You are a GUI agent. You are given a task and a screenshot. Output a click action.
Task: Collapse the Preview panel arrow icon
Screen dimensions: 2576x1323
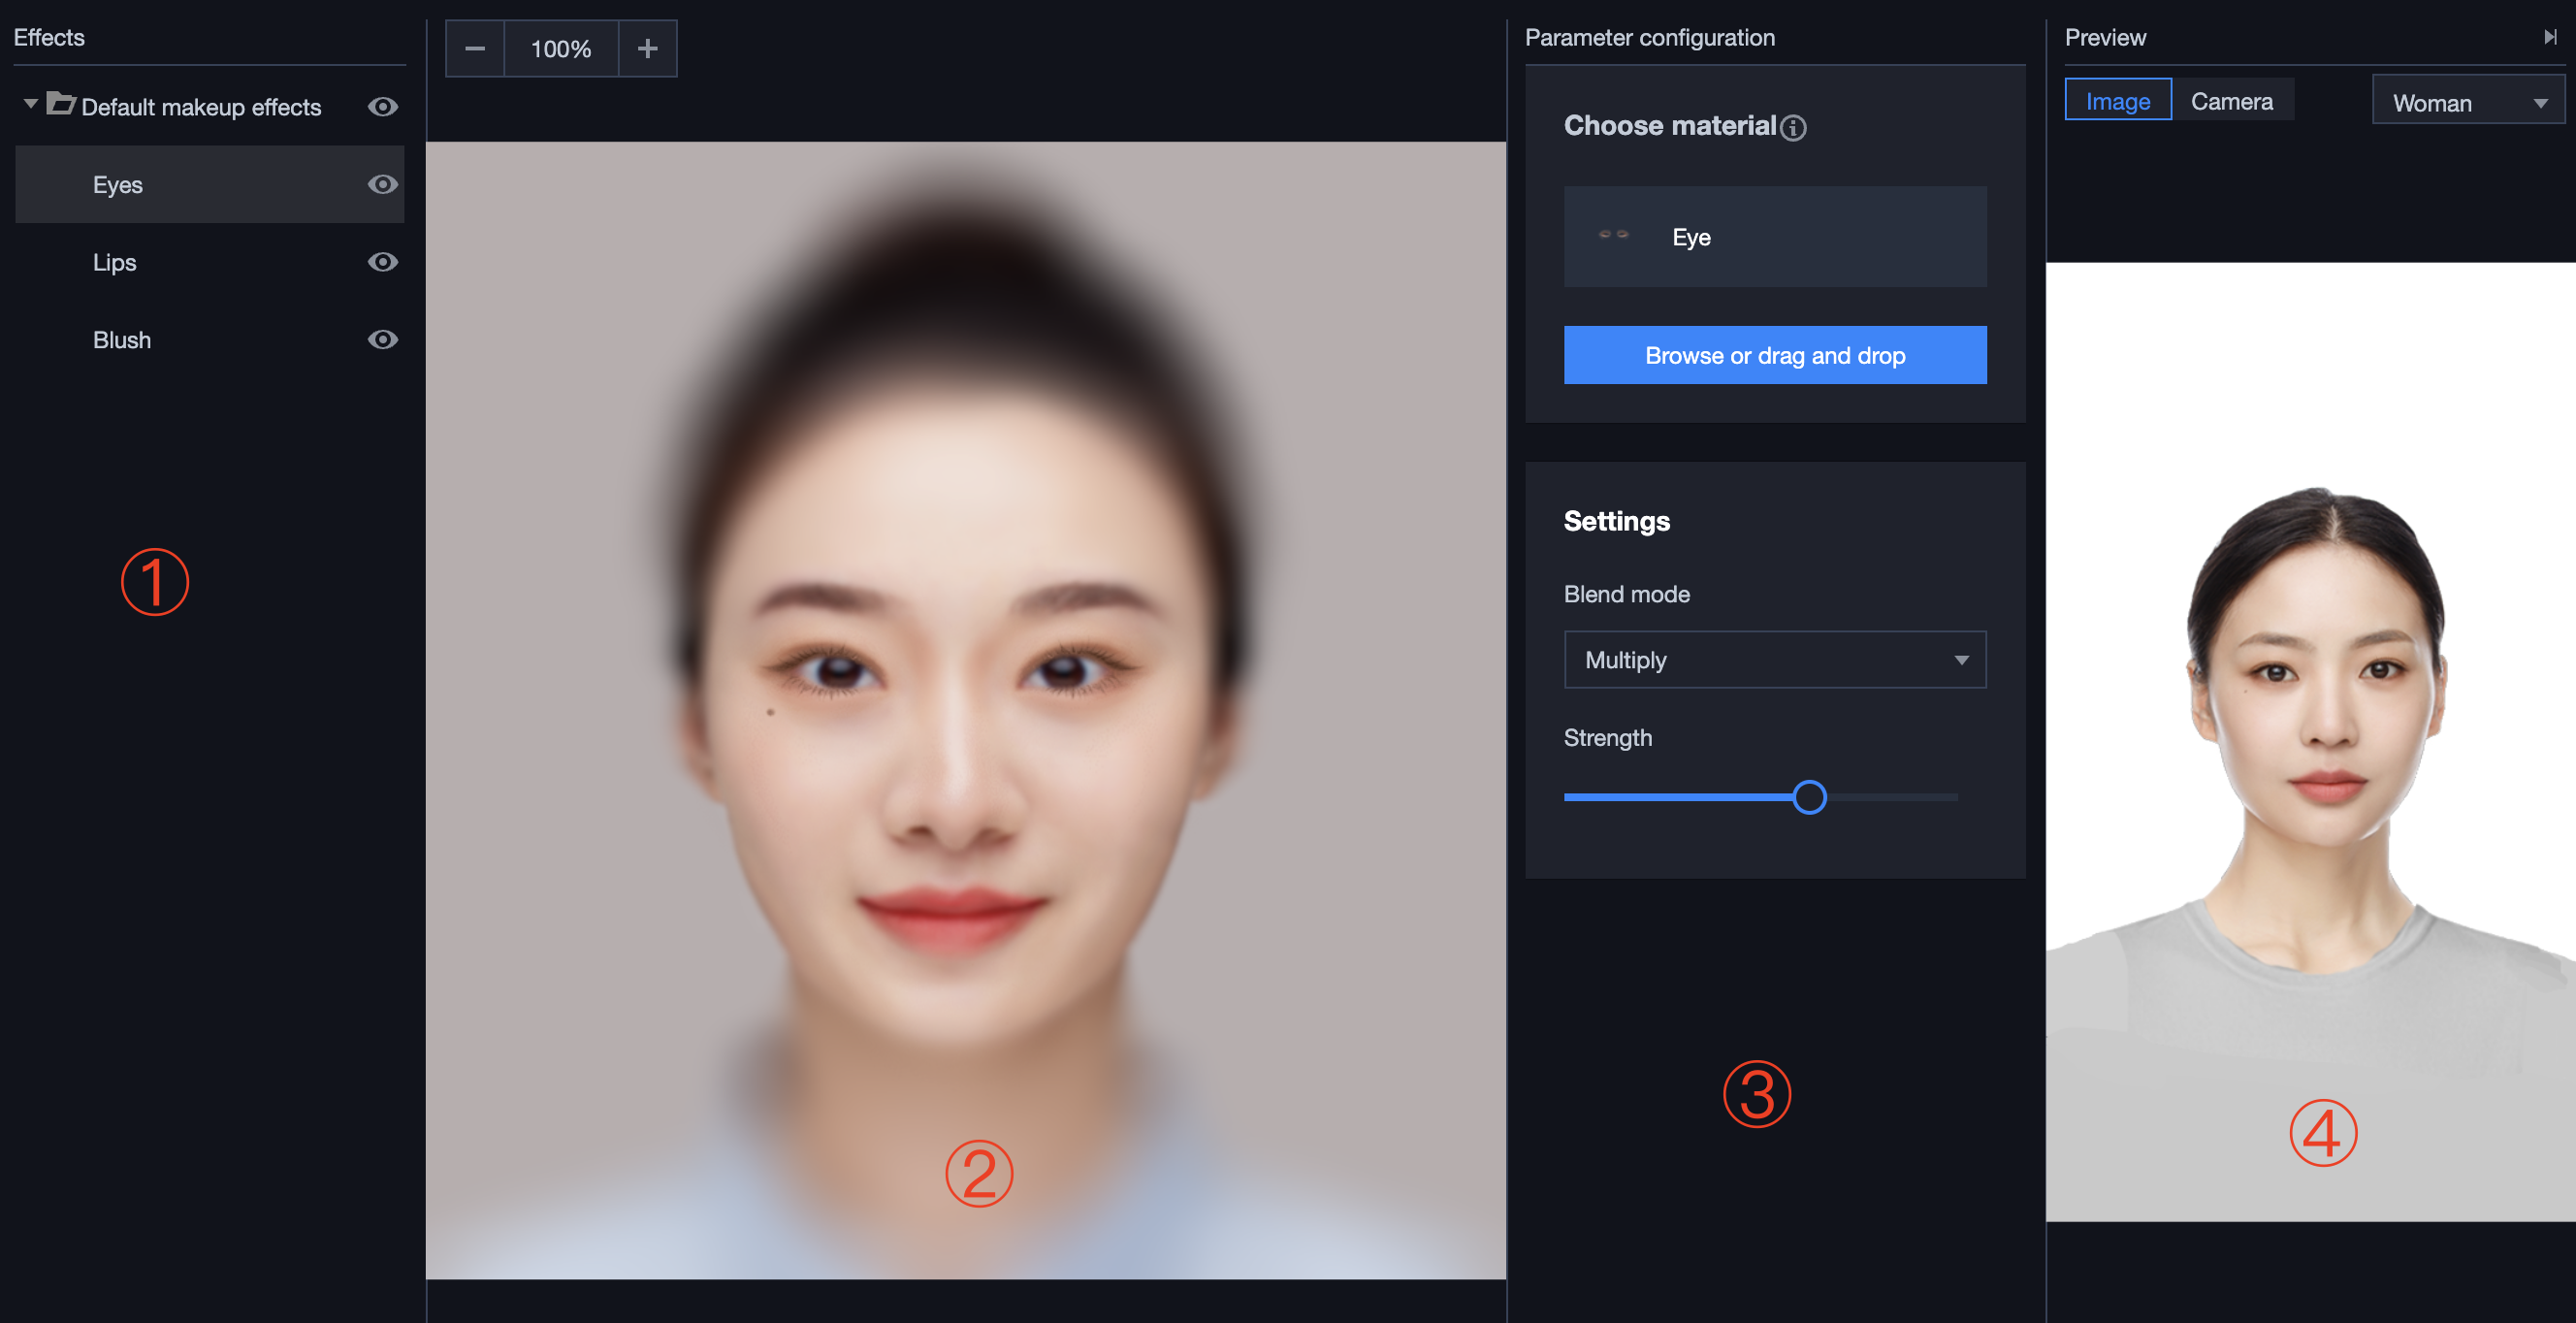(x=2550, y=37)
